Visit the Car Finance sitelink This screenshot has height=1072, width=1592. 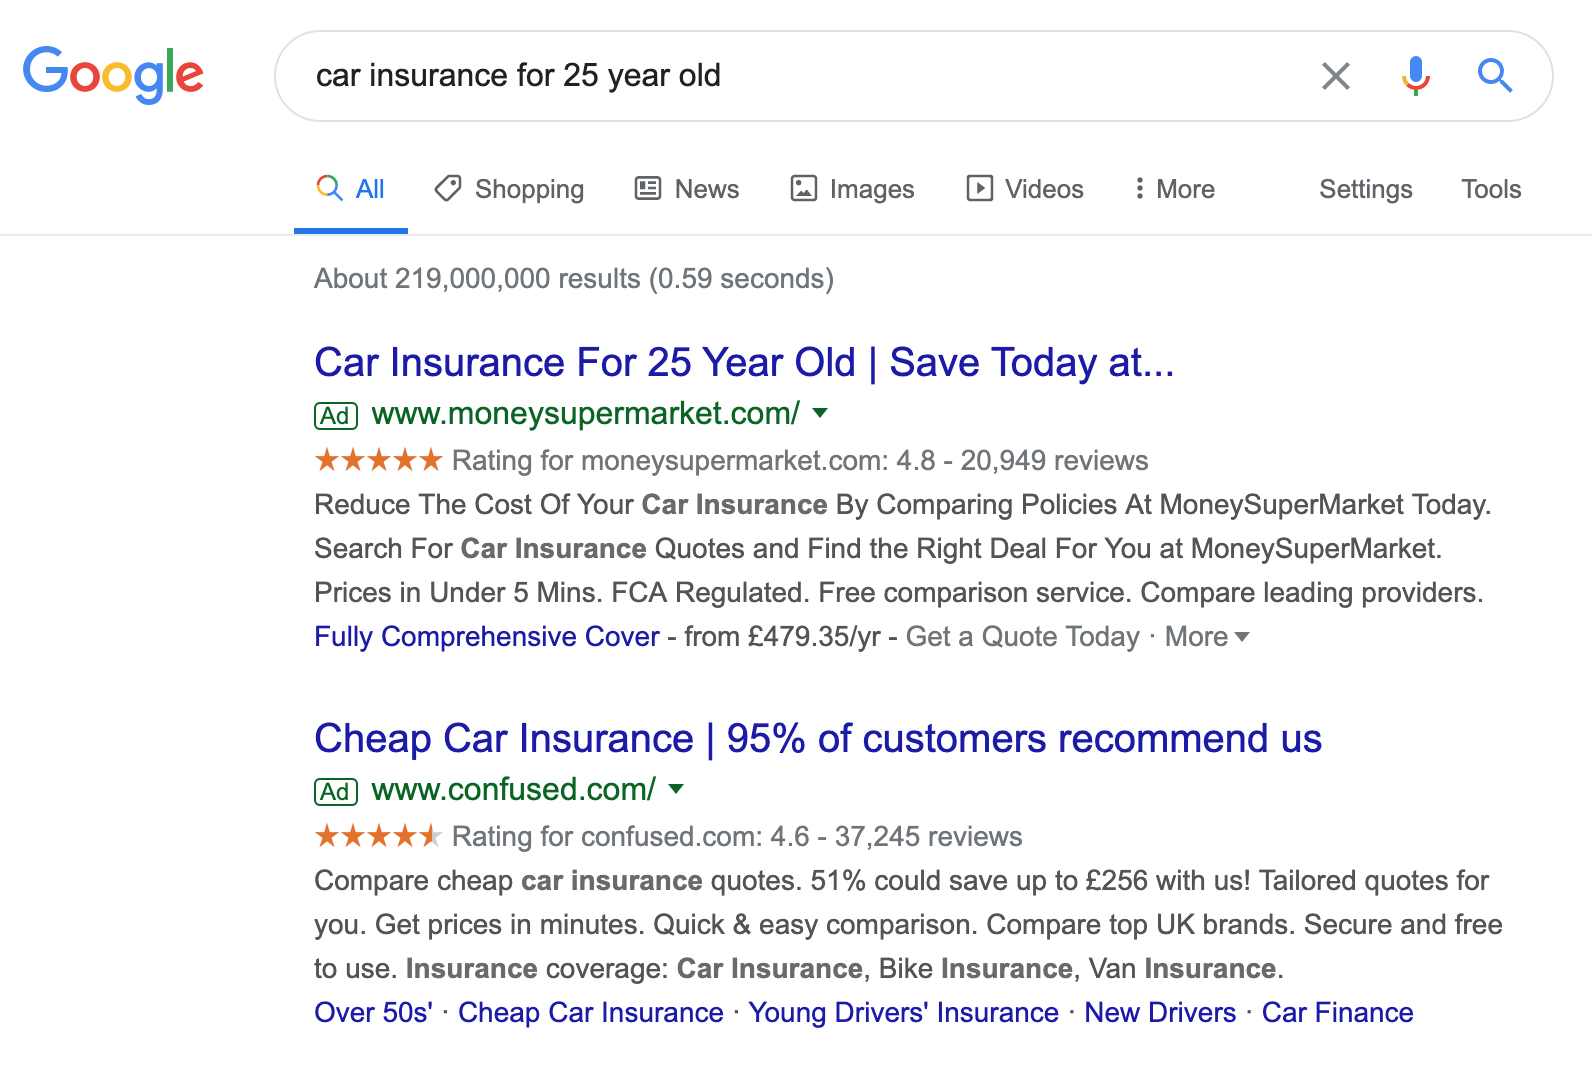coord(1337,1013)
